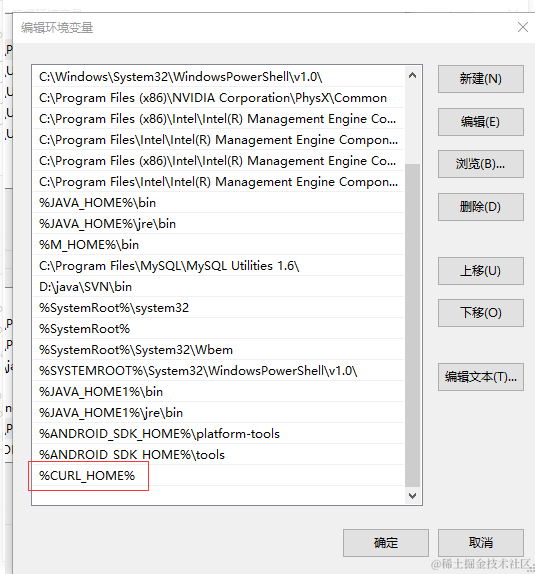This screenshot has width=535, height=574.
Task: Select %JAVA_HOME%\bin entry
Action: 218,203
